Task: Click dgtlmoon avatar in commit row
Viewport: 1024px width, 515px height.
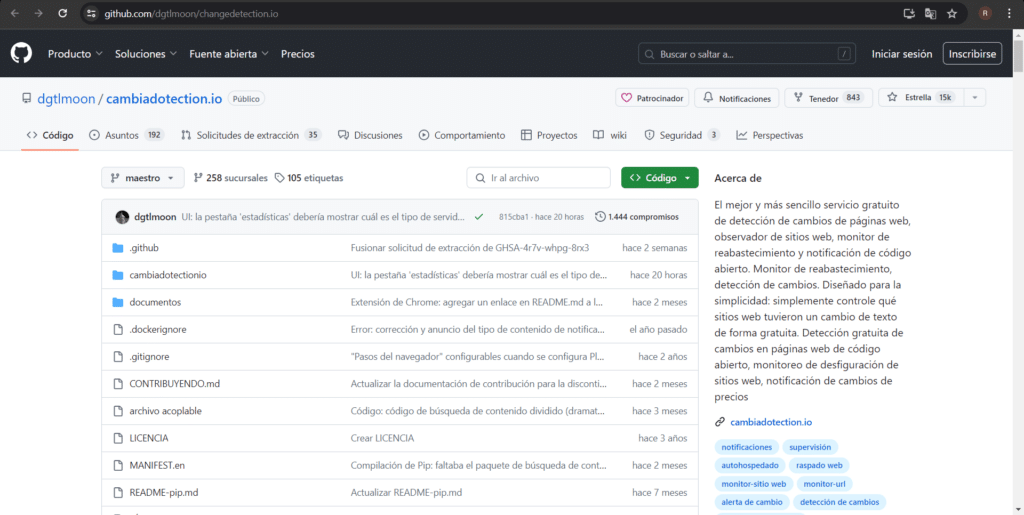Action: [x=122, y=217]
